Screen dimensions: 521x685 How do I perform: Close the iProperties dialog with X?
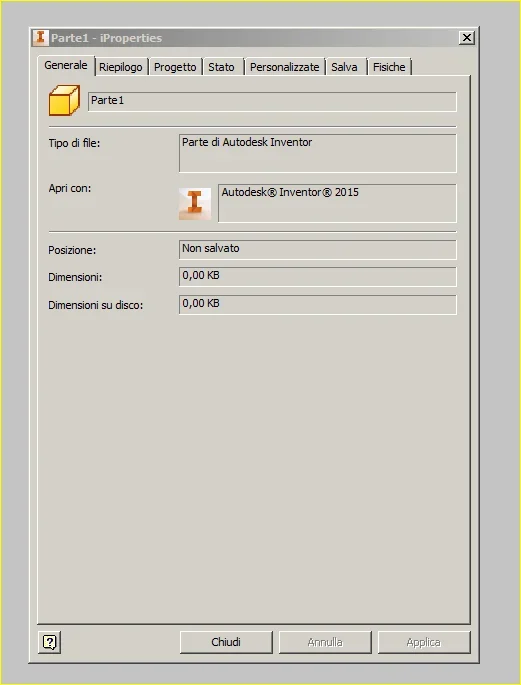(467, 38)
